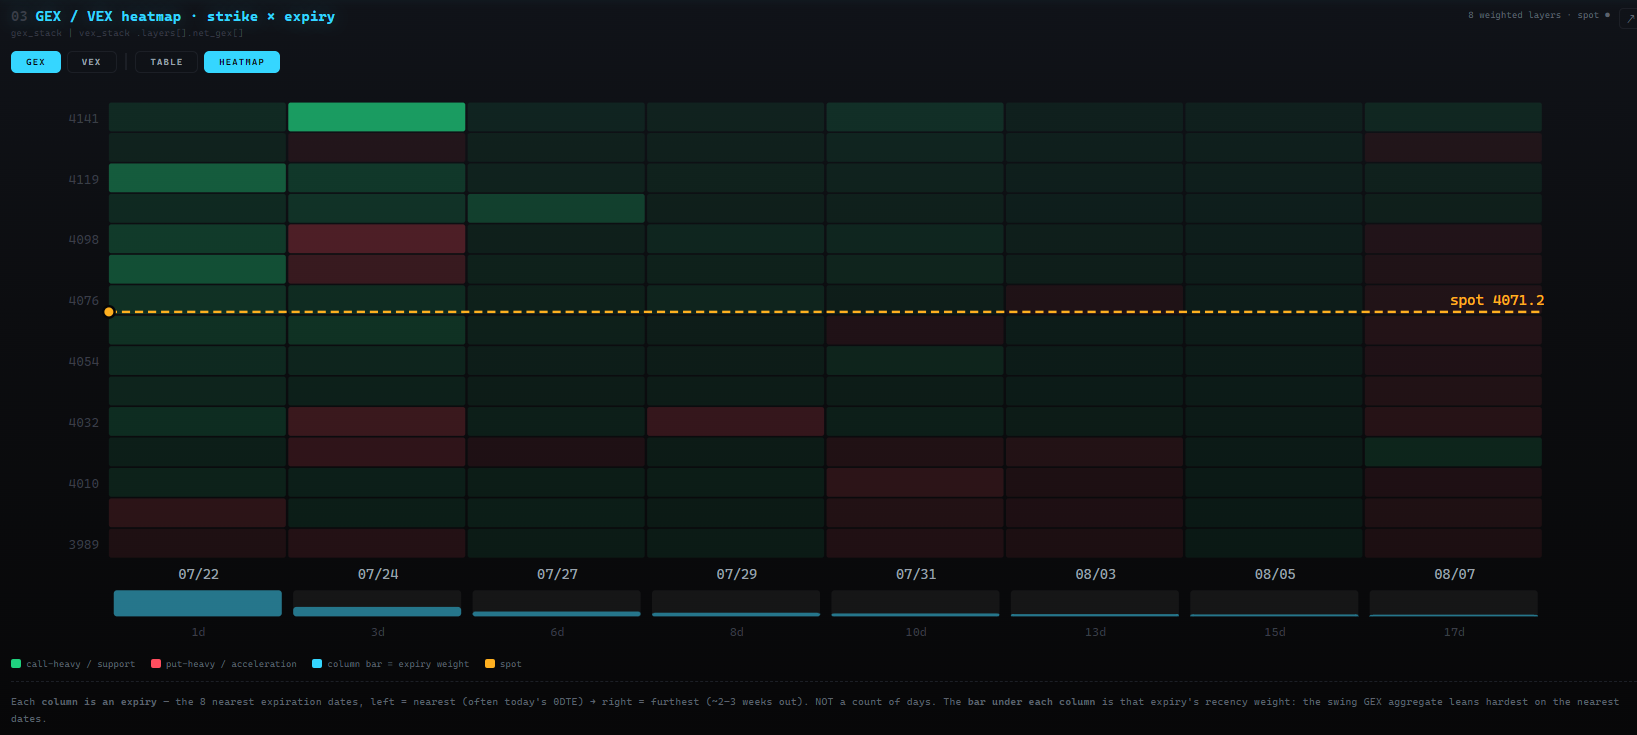
Task: Click bright green 4141 cell in 07/24 column
Action: [377, 117]
